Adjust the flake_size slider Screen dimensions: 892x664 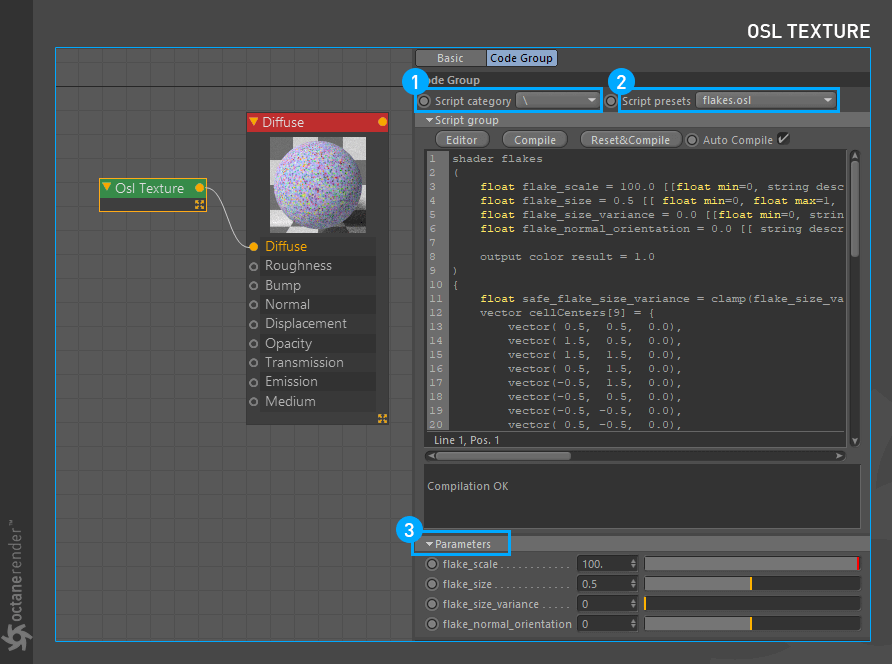(x=751, y=584)
